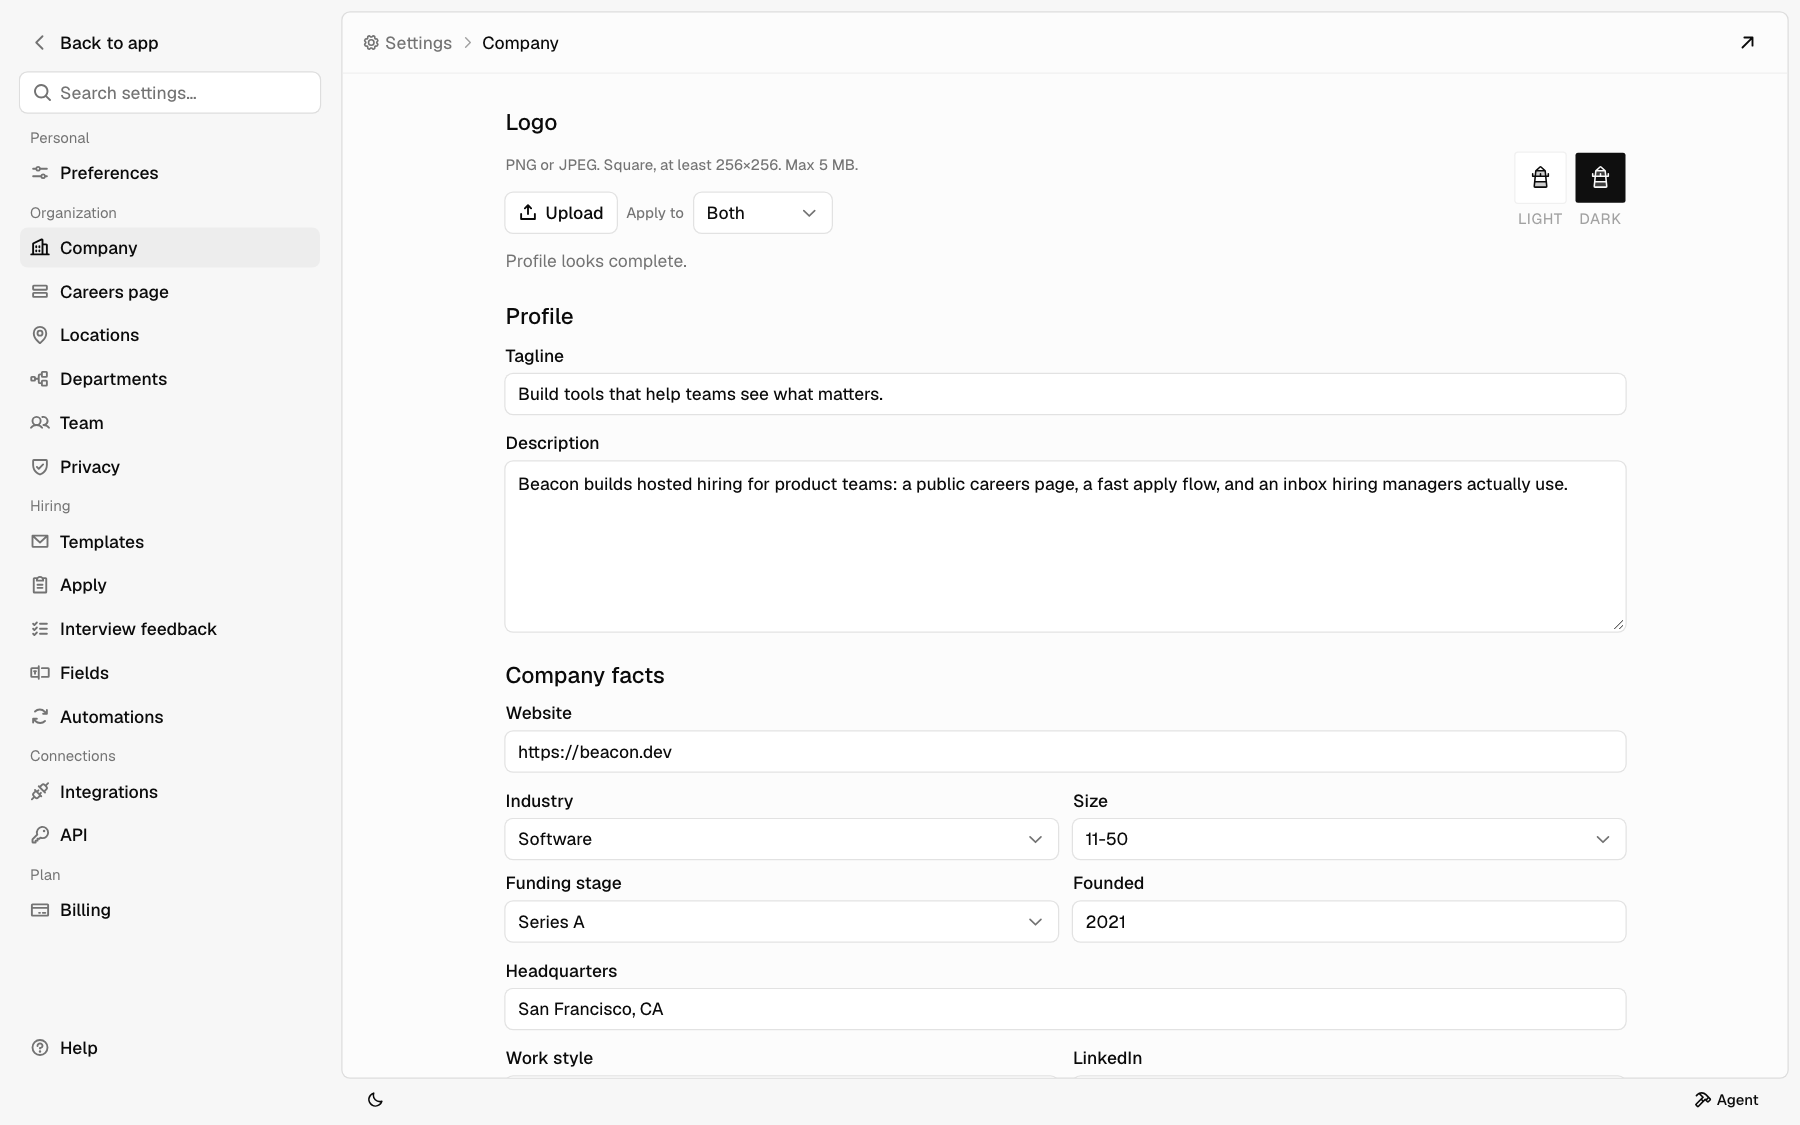The width and height of the screenshot is (1800, 1125).
Task: Open the page in new window arrow
Action: tap(1747, 42)
